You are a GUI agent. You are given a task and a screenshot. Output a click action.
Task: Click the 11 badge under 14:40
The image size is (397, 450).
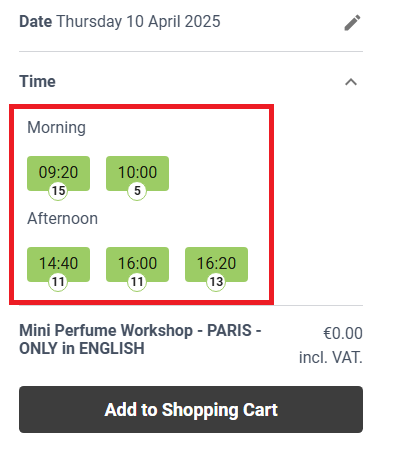pyautogui.click(x=58, y=282)
